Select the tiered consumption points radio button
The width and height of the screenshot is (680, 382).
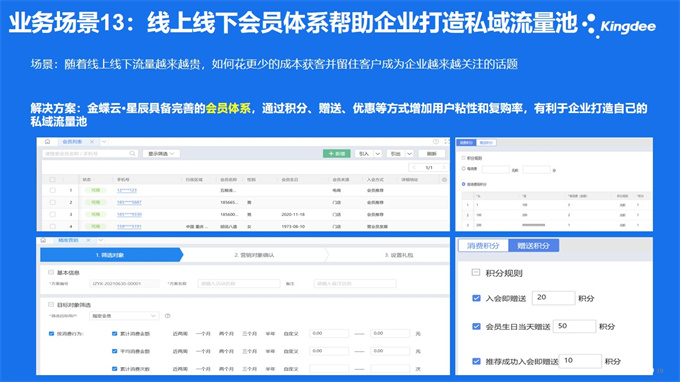coord(464,184)
